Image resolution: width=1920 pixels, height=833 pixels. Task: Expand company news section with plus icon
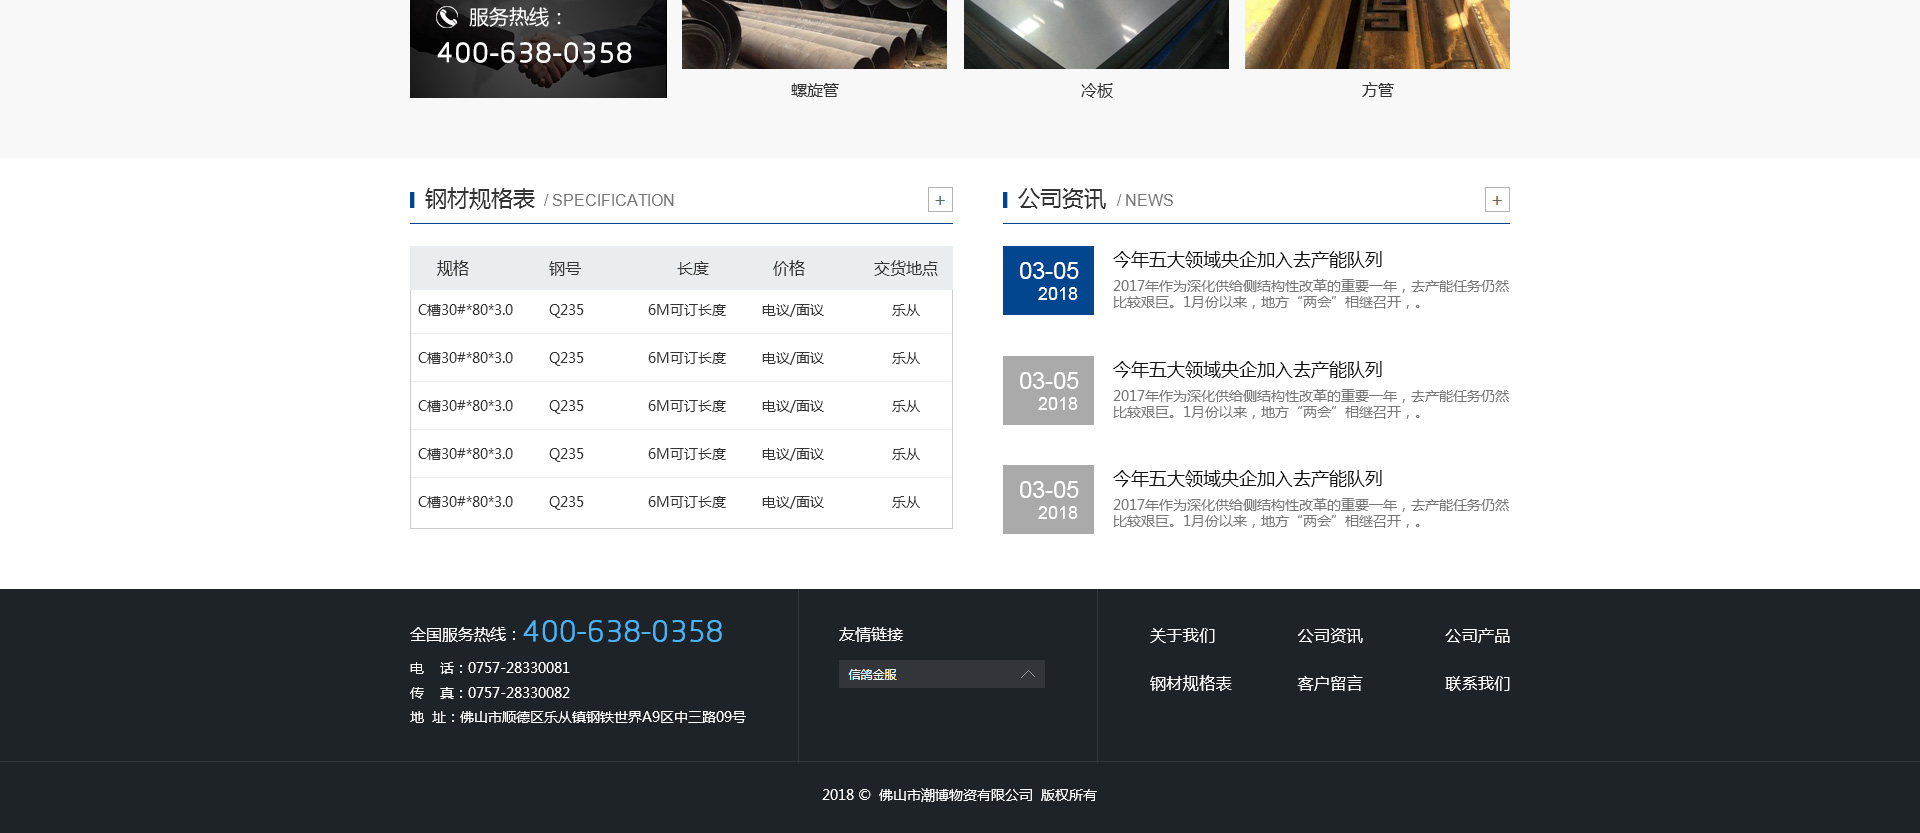[x=1497, y=200]
